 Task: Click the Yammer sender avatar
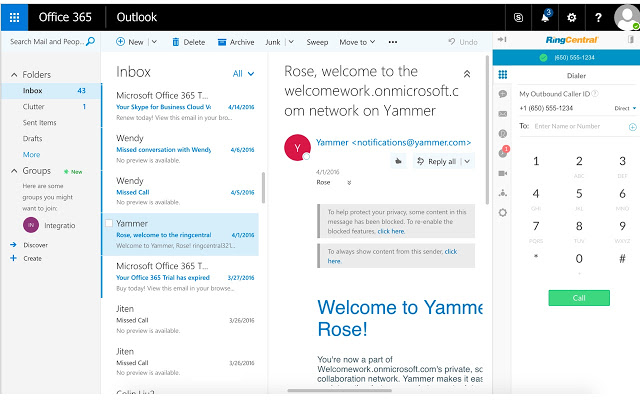point(297,148)
